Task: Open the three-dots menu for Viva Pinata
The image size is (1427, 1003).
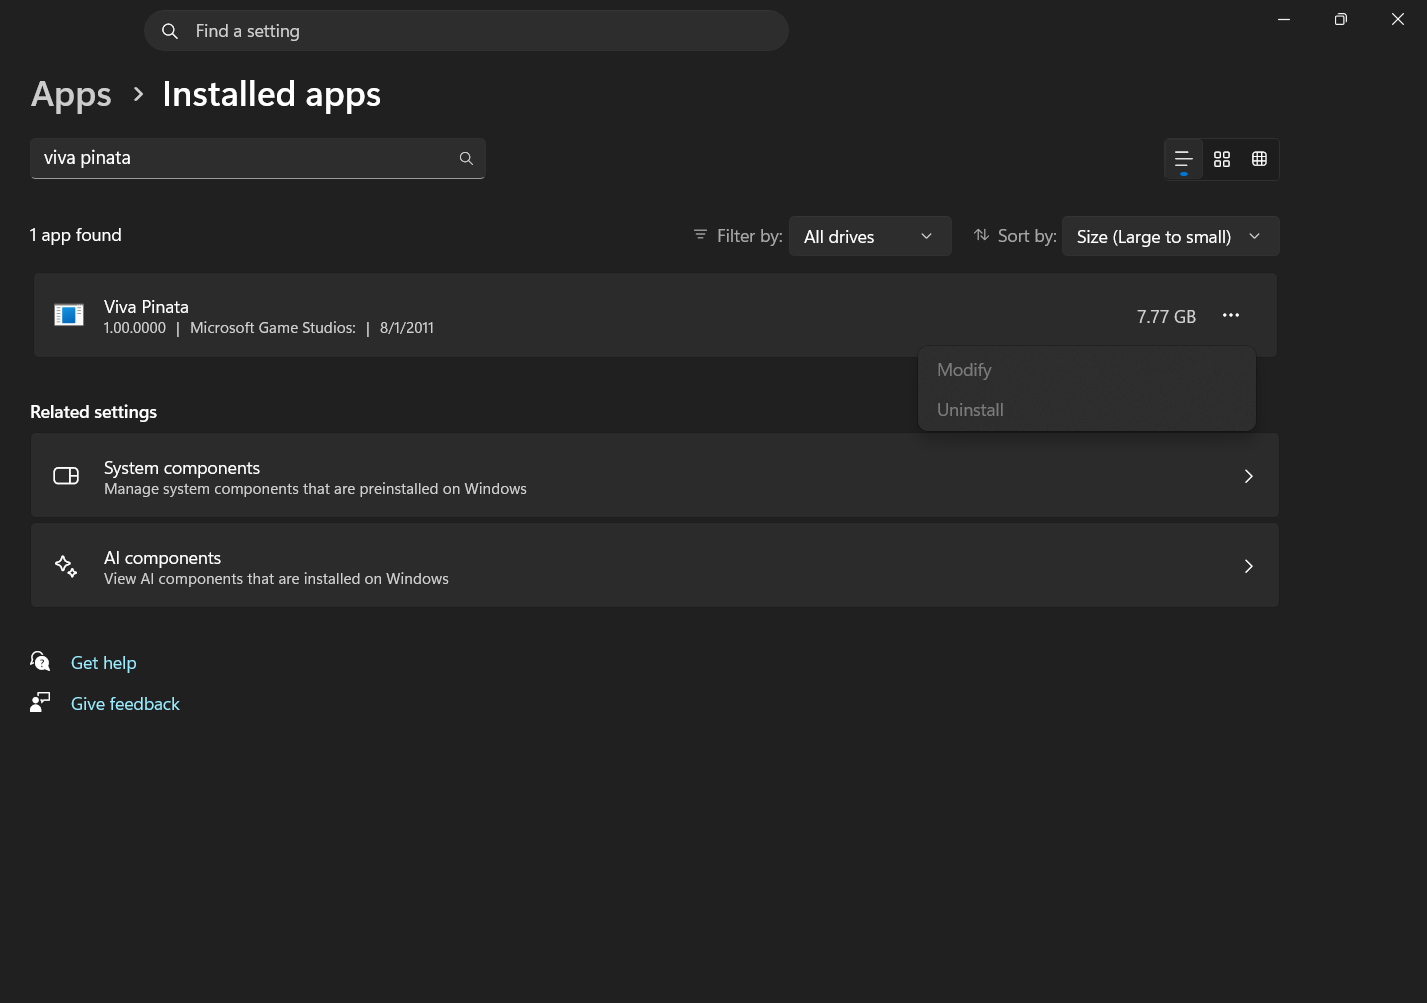Action: point(1231,315)
